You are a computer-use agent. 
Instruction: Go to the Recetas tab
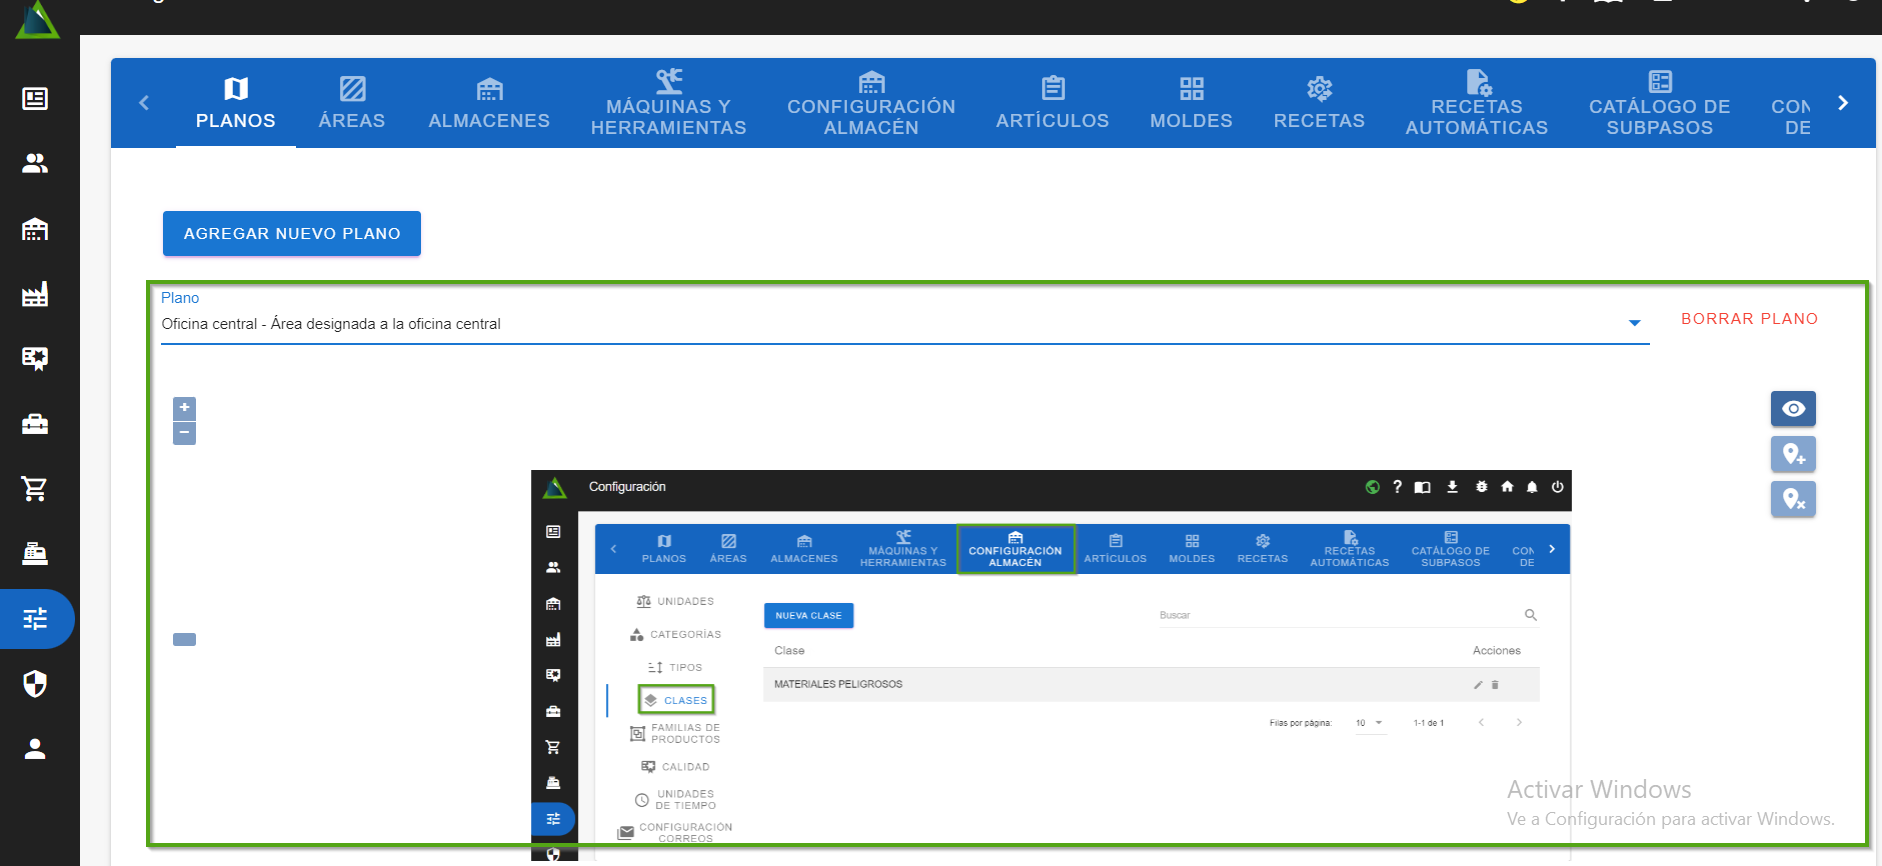(x=1318, y=103)
